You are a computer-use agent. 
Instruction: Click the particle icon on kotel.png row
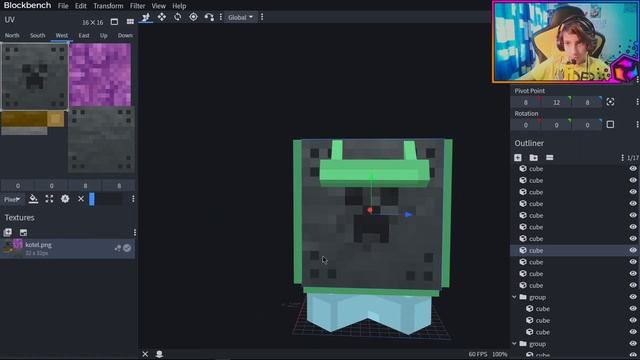pyautogui.click(x=118, y=248)
